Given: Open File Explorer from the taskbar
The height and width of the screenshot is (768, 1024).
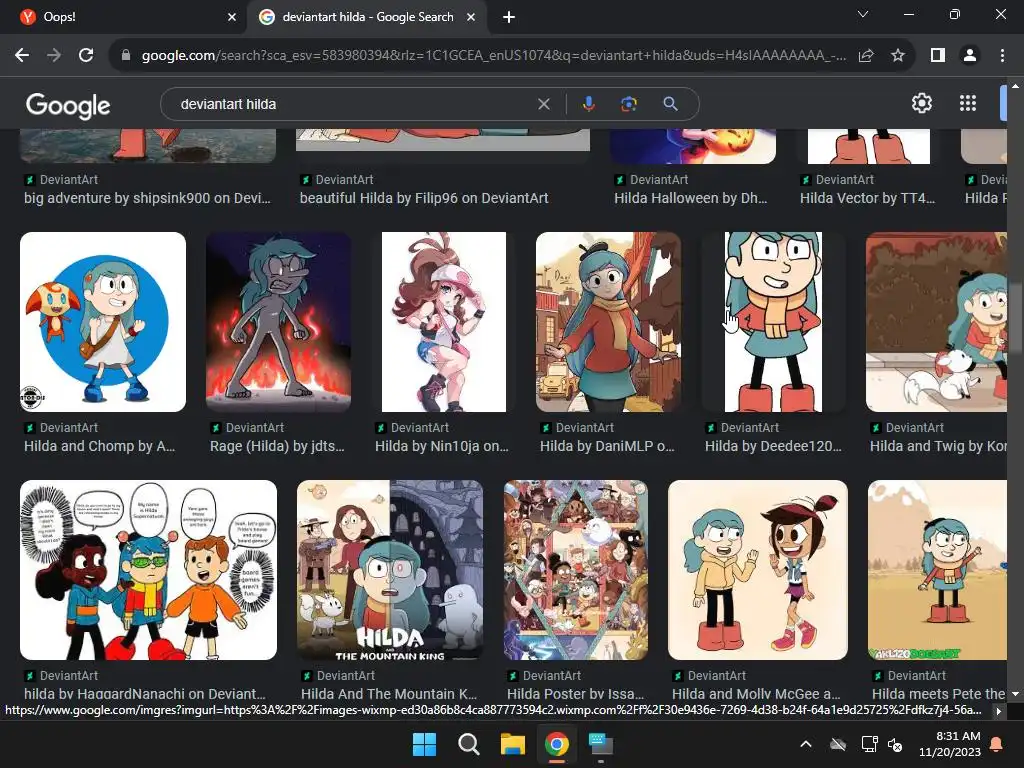Looking at the screenshot, I should pos(513,744).
